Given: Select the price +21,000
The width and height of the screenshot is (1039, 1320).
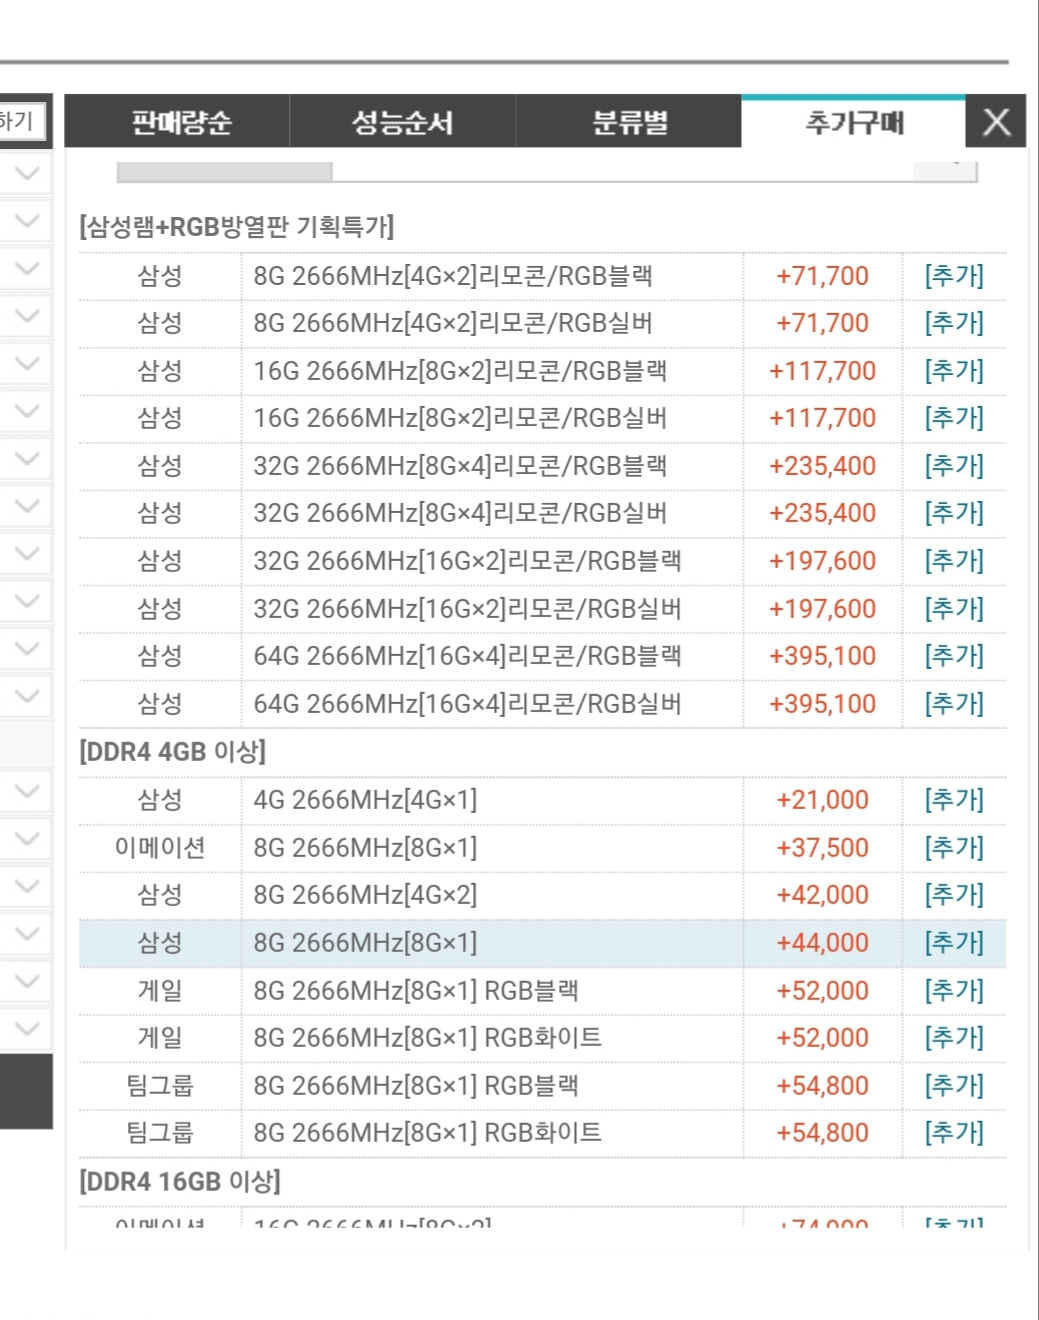Looking at the screenshot, I should pyautogui.click(x=822, y=800).
